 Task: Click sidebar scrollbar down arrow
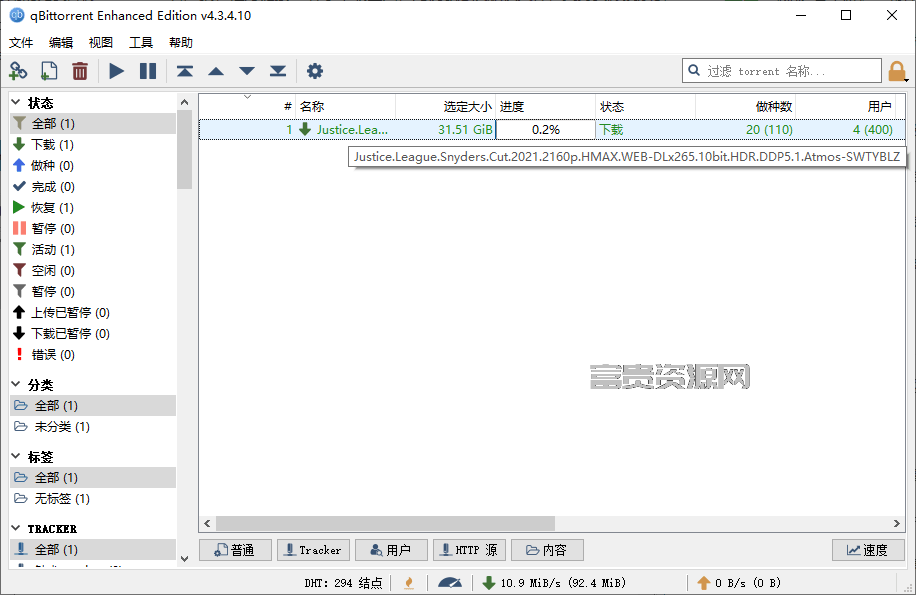[185, 559]
